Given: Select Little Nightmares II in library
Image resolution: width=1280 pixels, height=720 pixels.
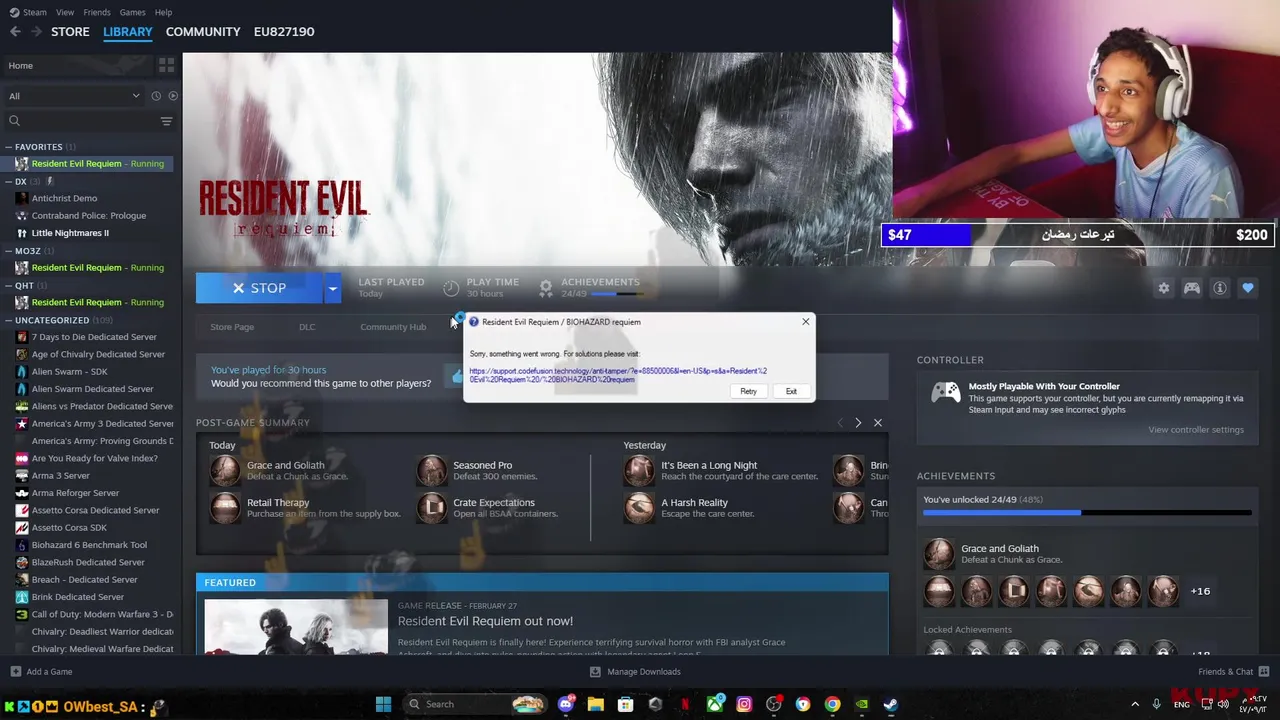Looking at the screenshot, I should pyautogui.click(x=70, y=233).
